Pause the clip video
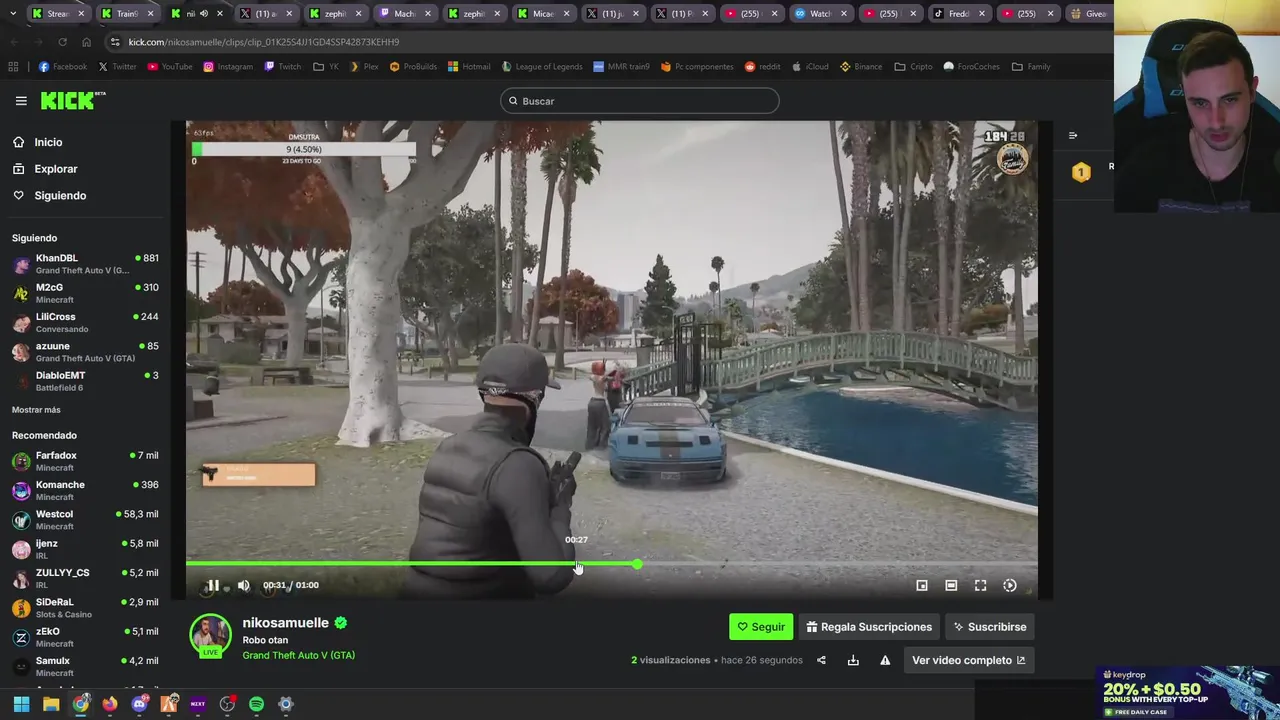Screen dimensions: 1280x720 coord(213,586)
